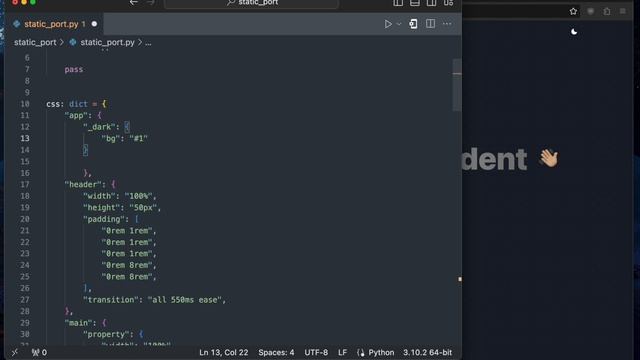Open the run options dropdown arrow
The image size is (640, 360).
pos(399,24)
